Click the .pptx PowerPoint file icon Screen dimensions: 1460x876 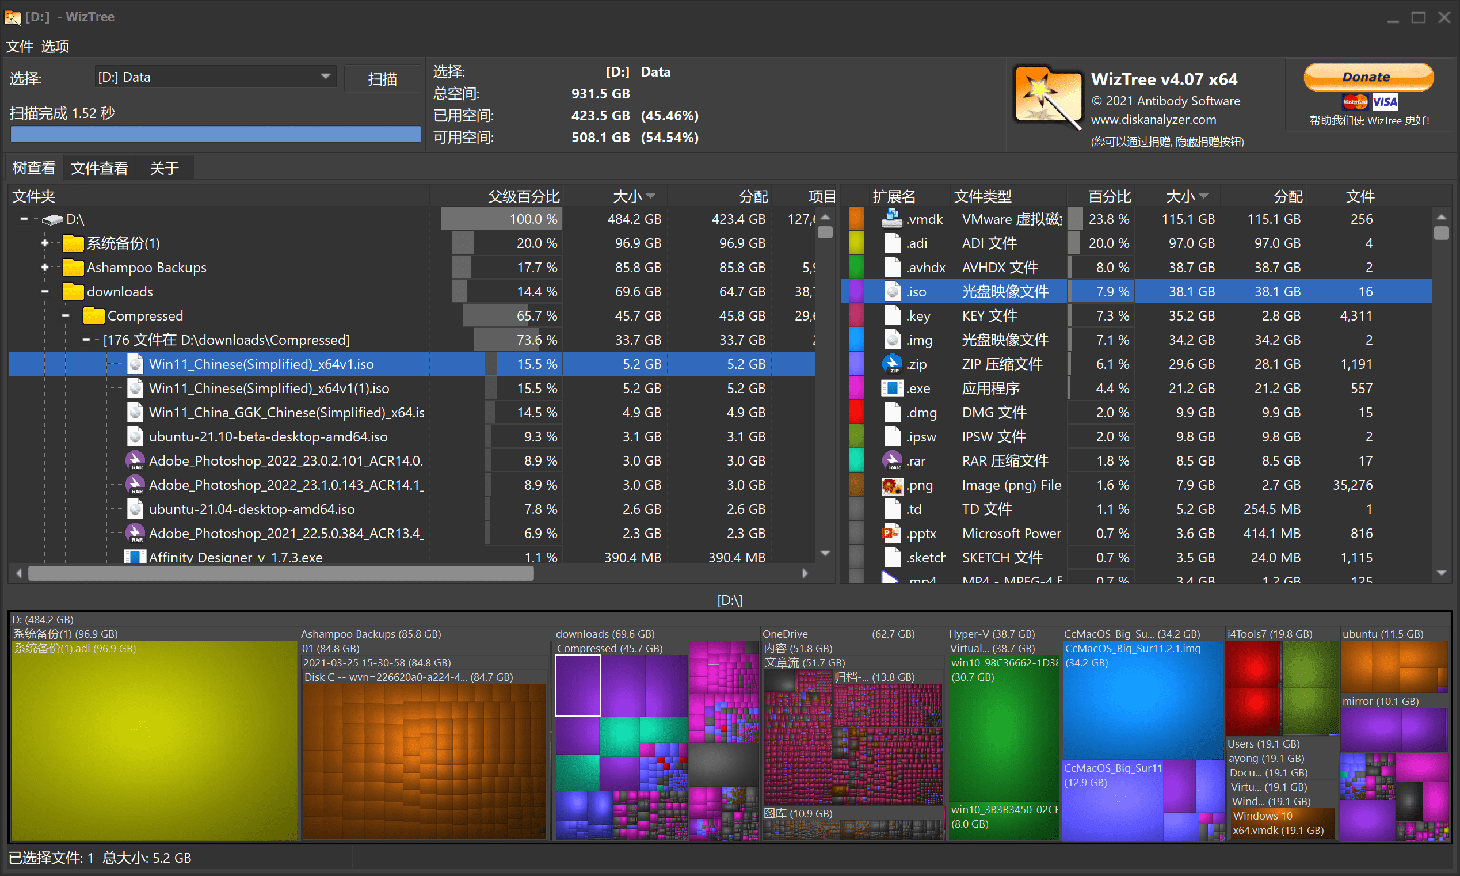click(x=892, y=533)
